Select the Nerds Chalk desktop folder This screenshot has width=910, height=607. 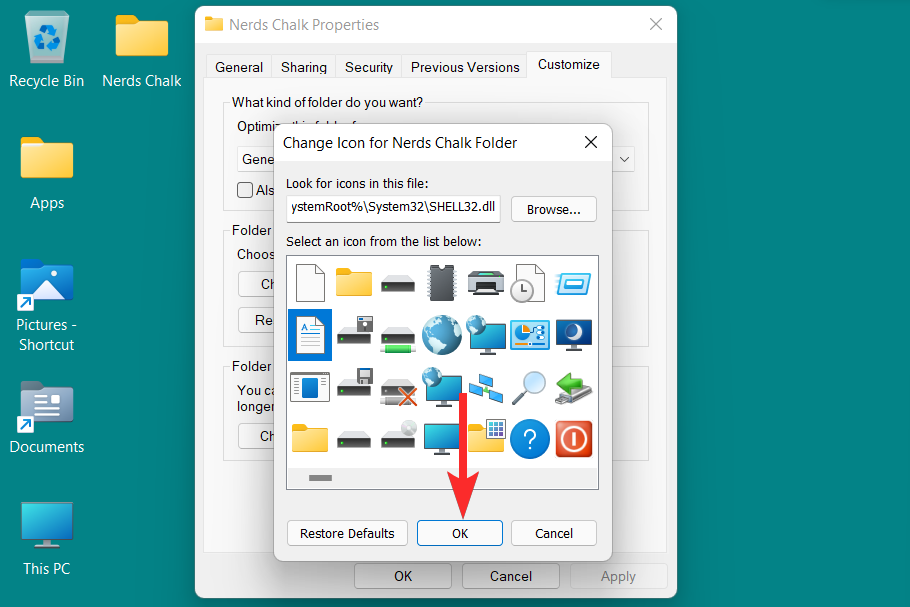pyautogui.click(x=142, y=51)
